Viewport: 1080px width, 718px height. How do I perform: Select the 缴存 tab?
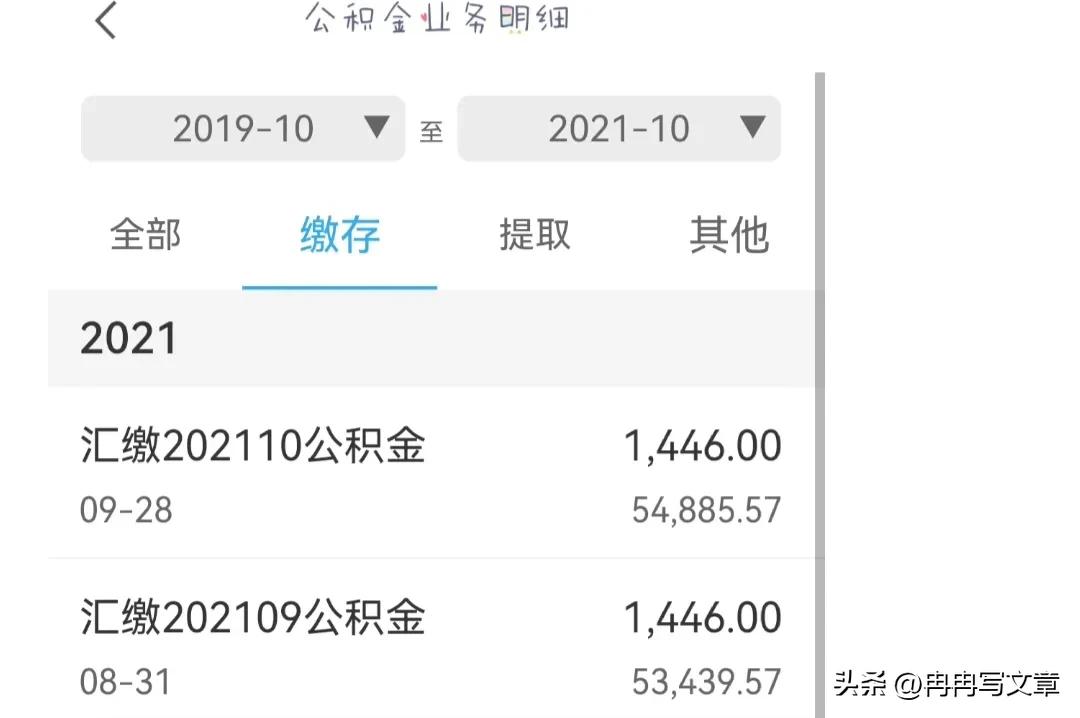coord(338,235)
